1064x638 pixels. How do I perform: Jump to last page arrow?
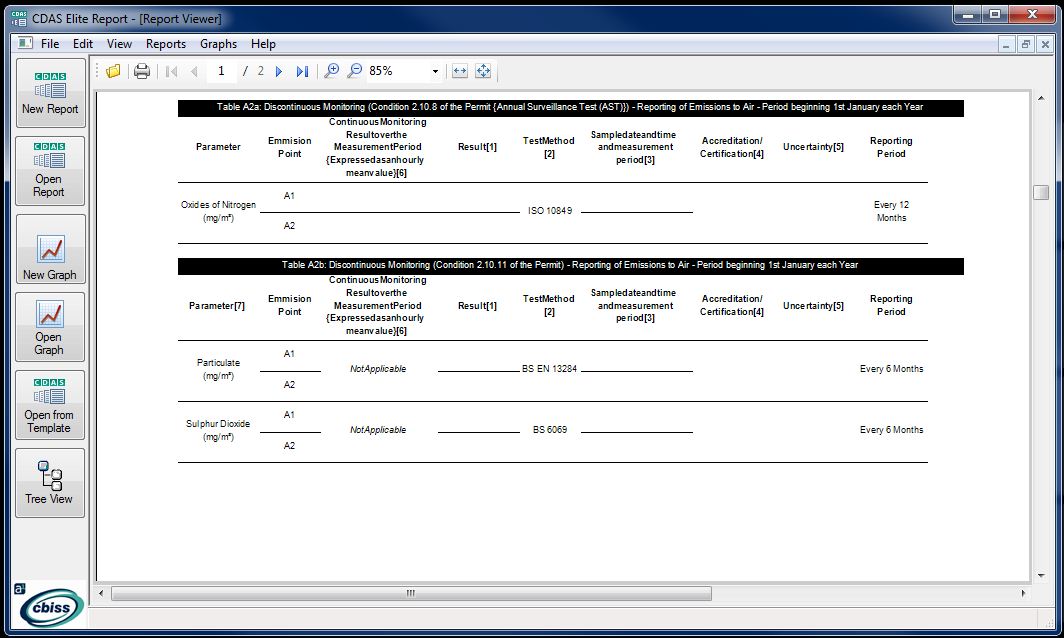point(302,71)
